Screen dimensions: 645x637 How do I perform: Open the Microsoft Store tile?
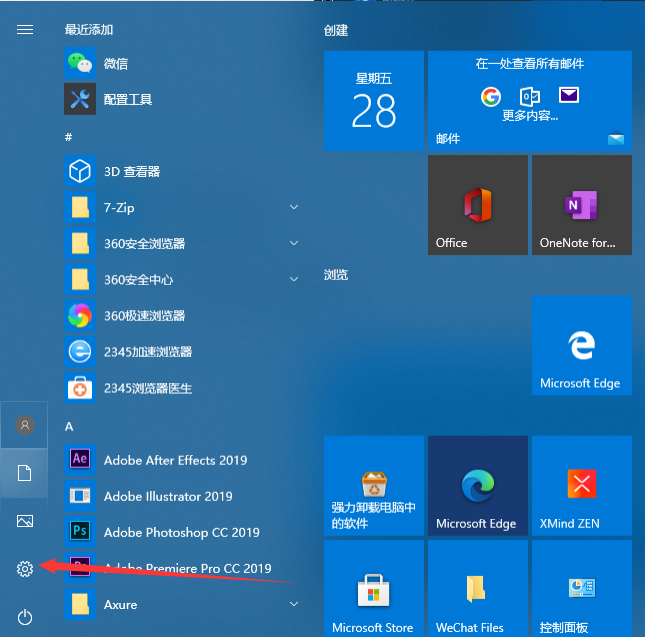[373, 588]
